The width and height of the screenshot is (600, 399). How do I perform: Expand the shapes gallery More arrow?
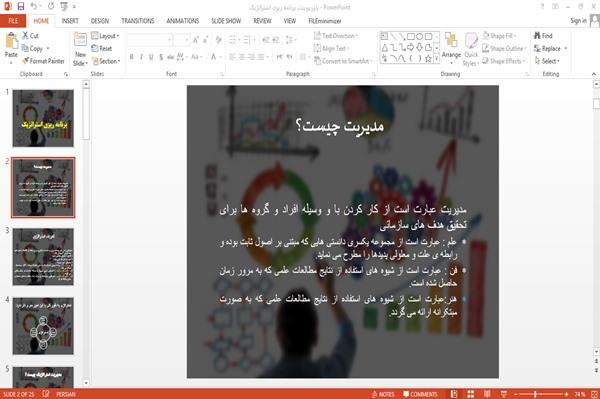coord(437,59)
